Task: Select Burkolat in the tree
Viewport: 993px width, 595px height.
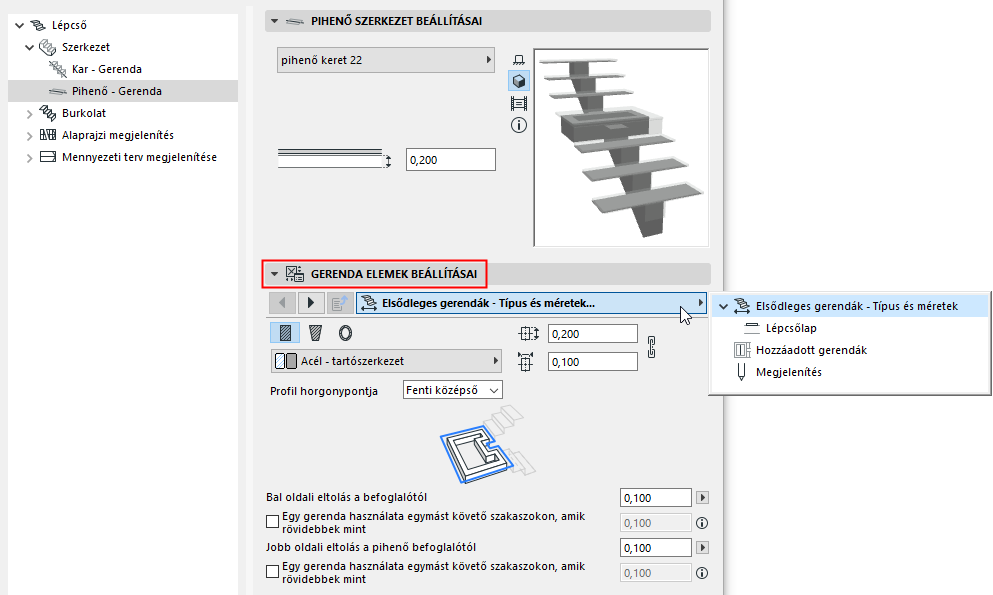Action: point(84,113)
